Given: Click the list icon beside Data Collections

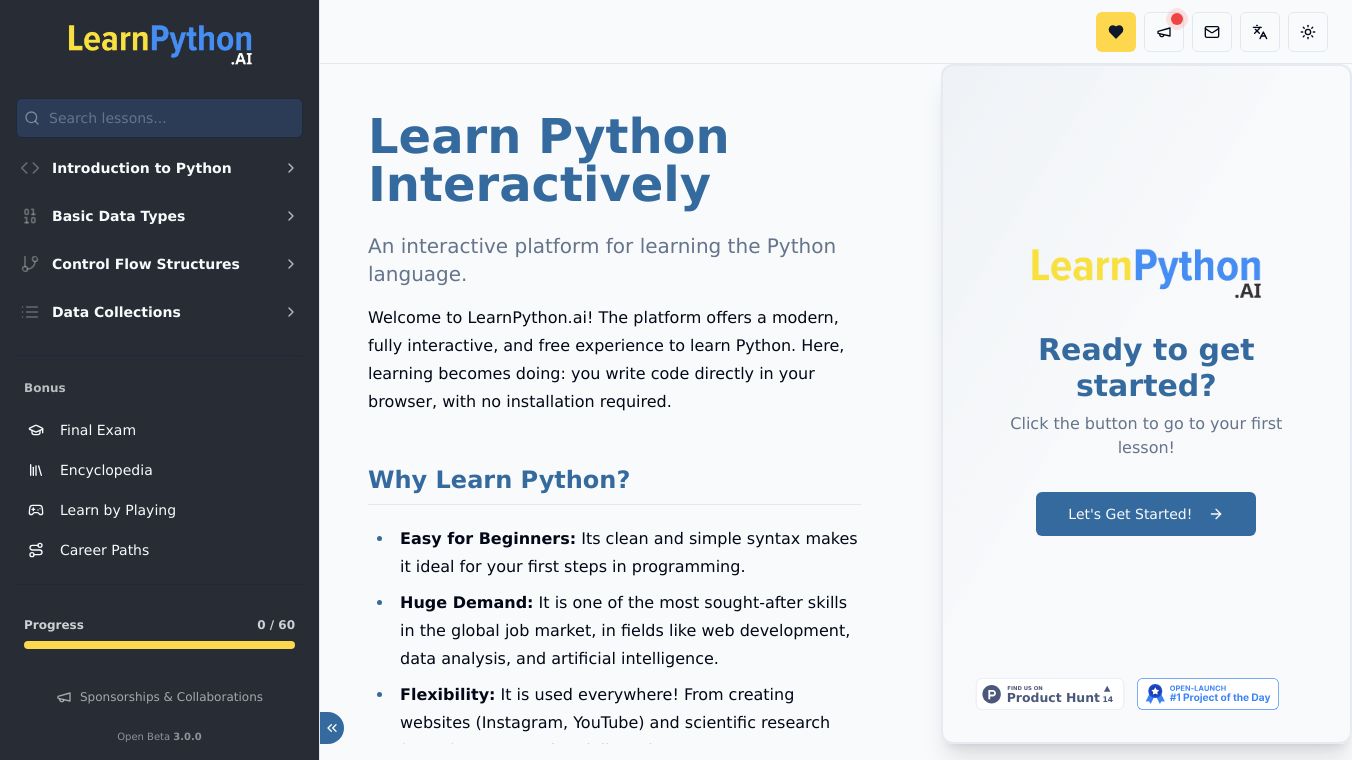Looking at the screenshot, I should (x=30, y=312).
